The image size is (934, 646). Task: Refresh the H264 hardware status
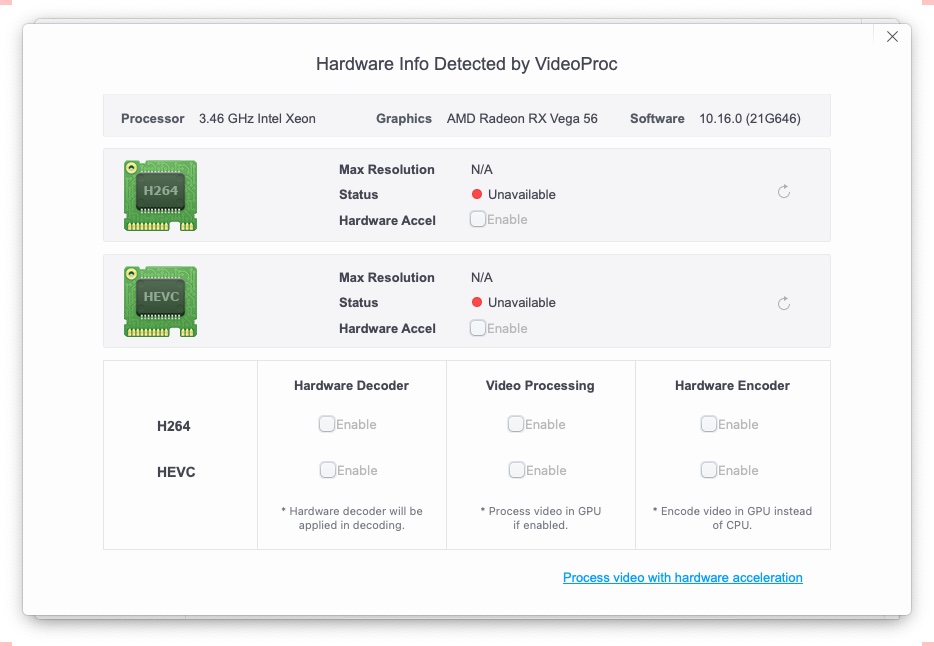click(x=784, y=191)
